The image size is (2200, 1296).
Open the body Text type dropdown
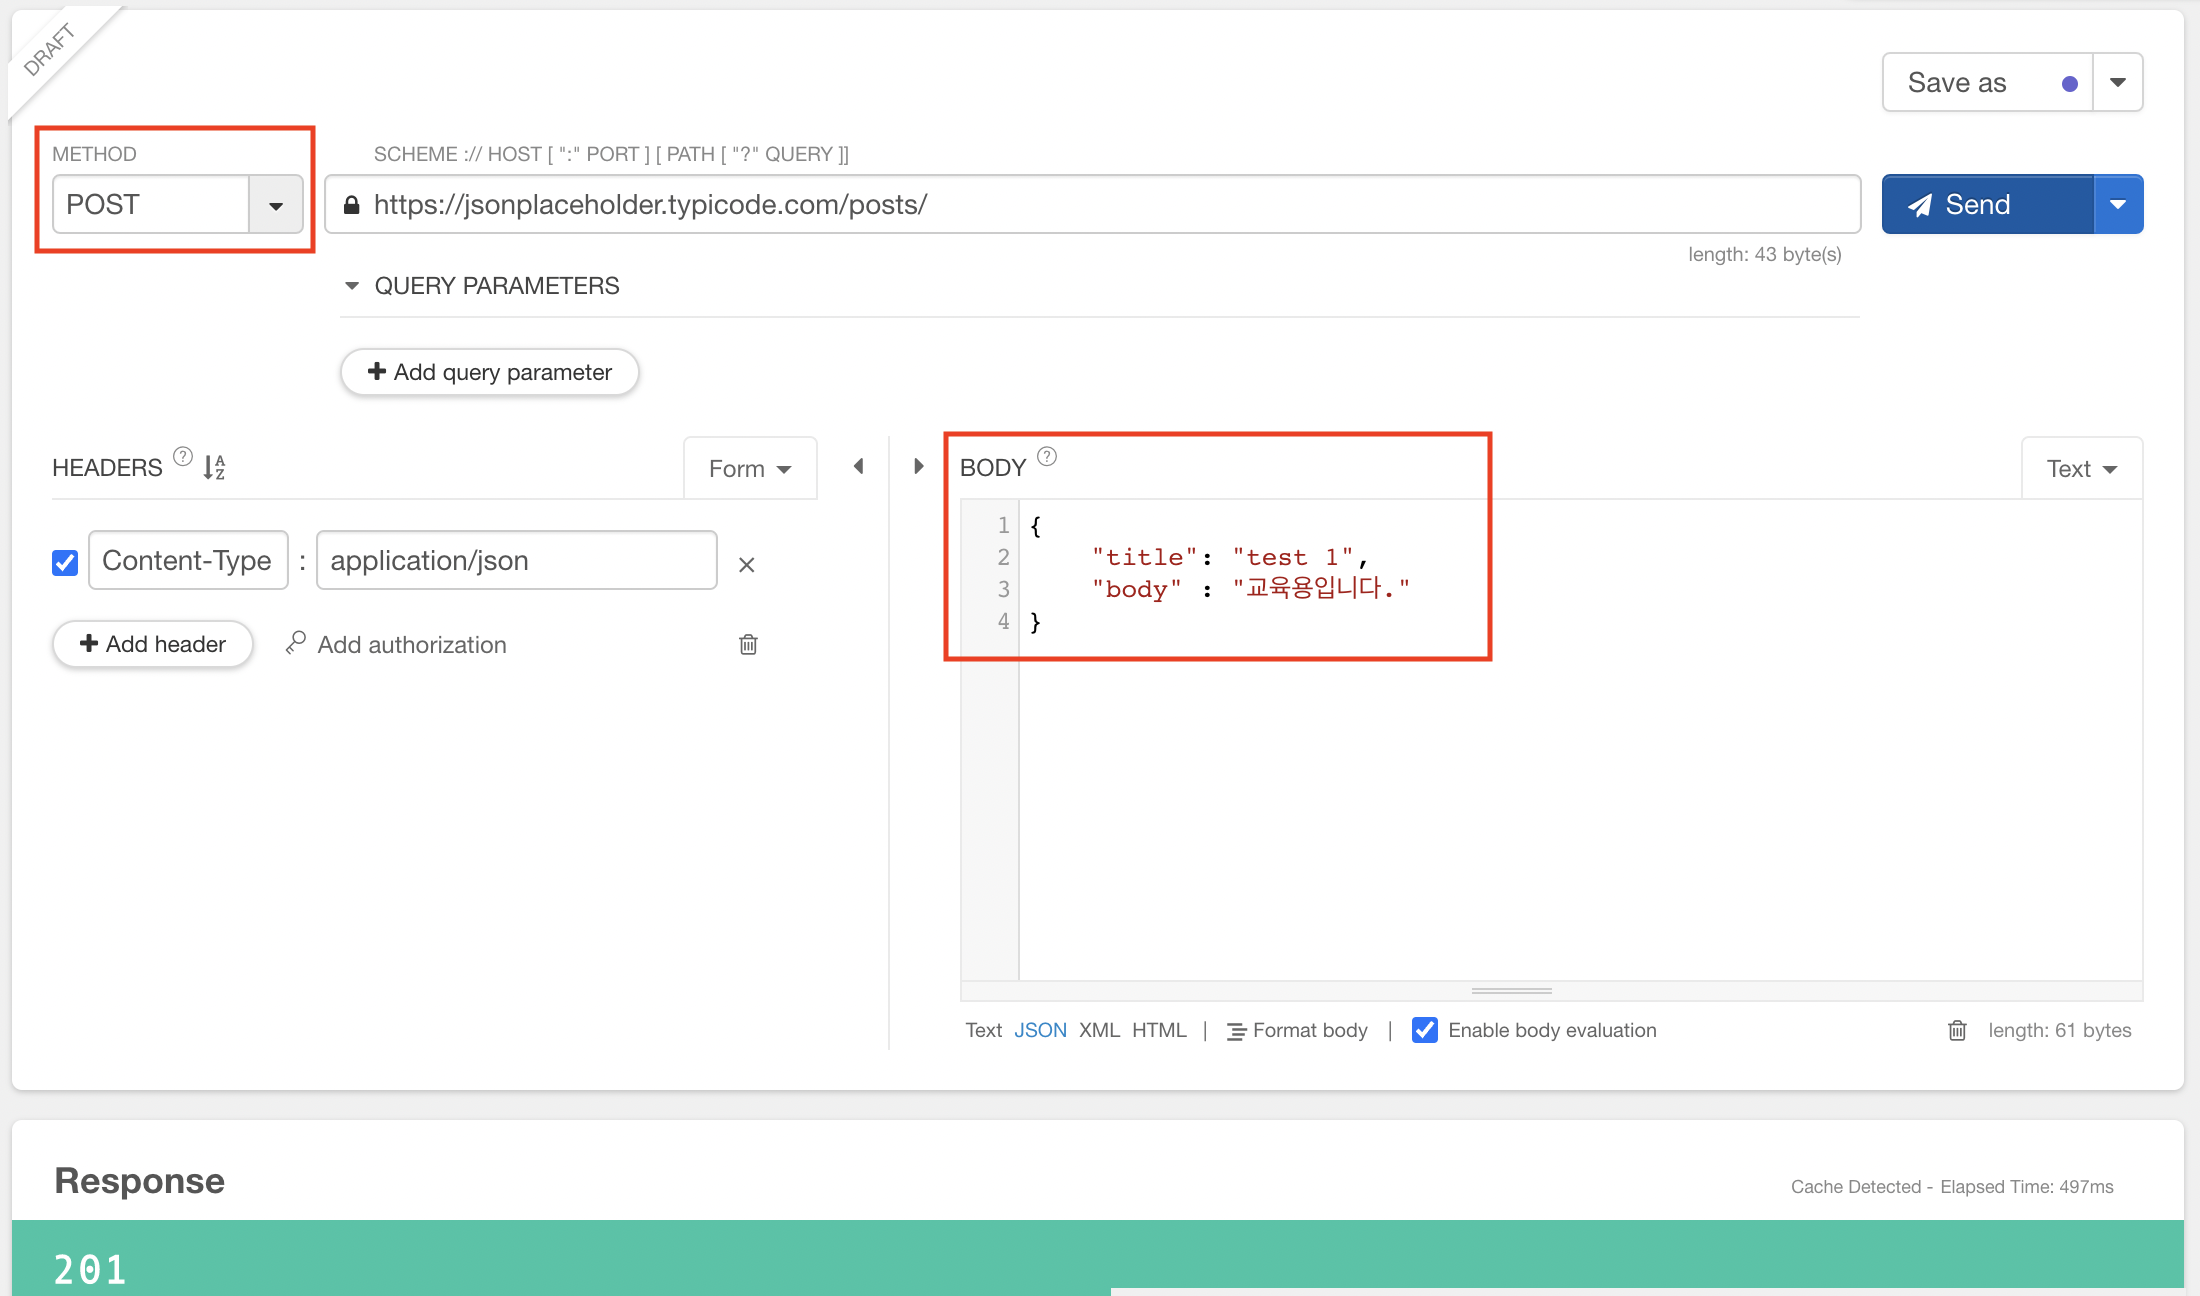pyautogui.click(x=2082, y=468)
